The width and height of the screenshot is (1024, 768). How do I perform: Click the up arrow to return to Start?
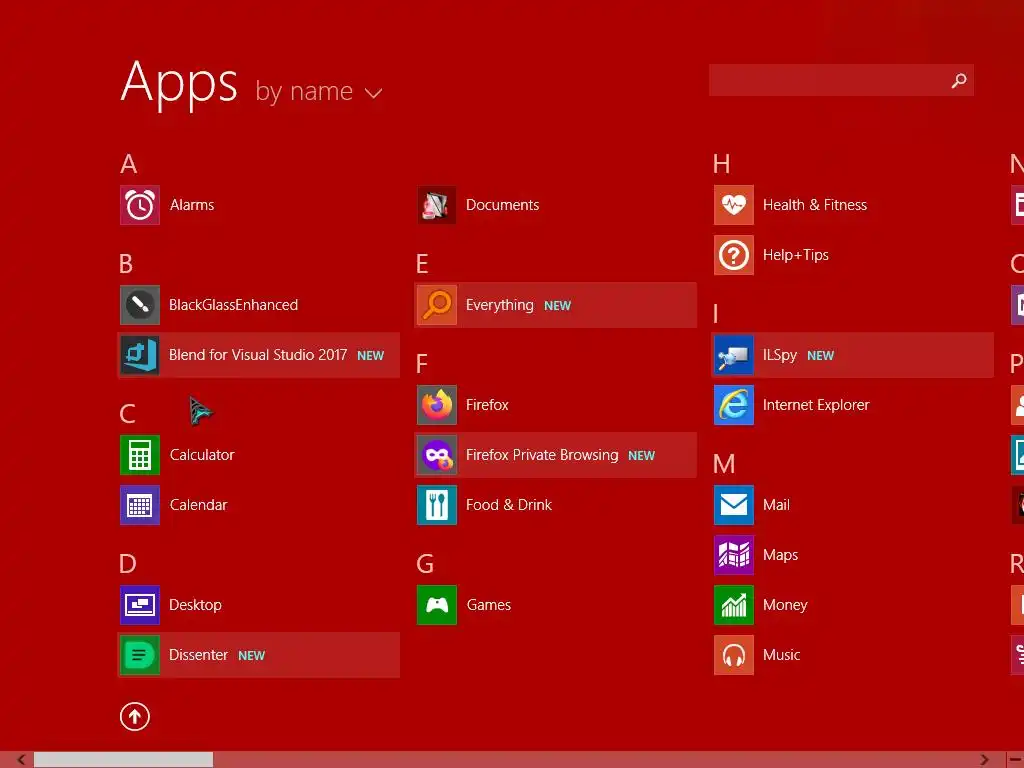pyautogui.click(x=135, y=716)
